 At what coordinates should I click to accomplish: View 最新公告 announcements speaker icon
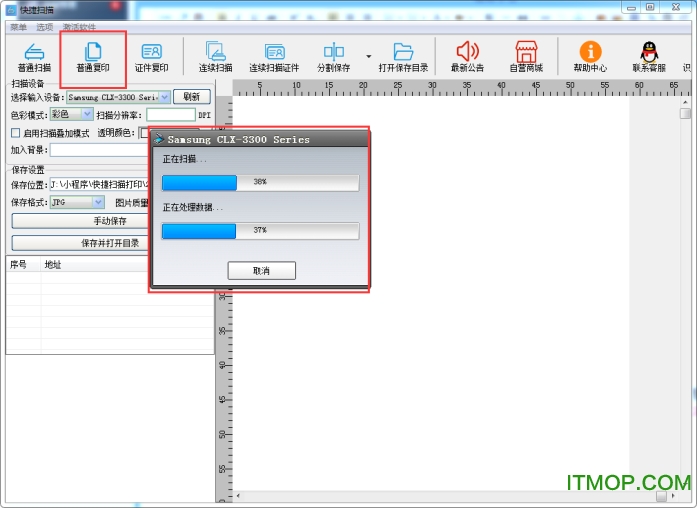467,52
